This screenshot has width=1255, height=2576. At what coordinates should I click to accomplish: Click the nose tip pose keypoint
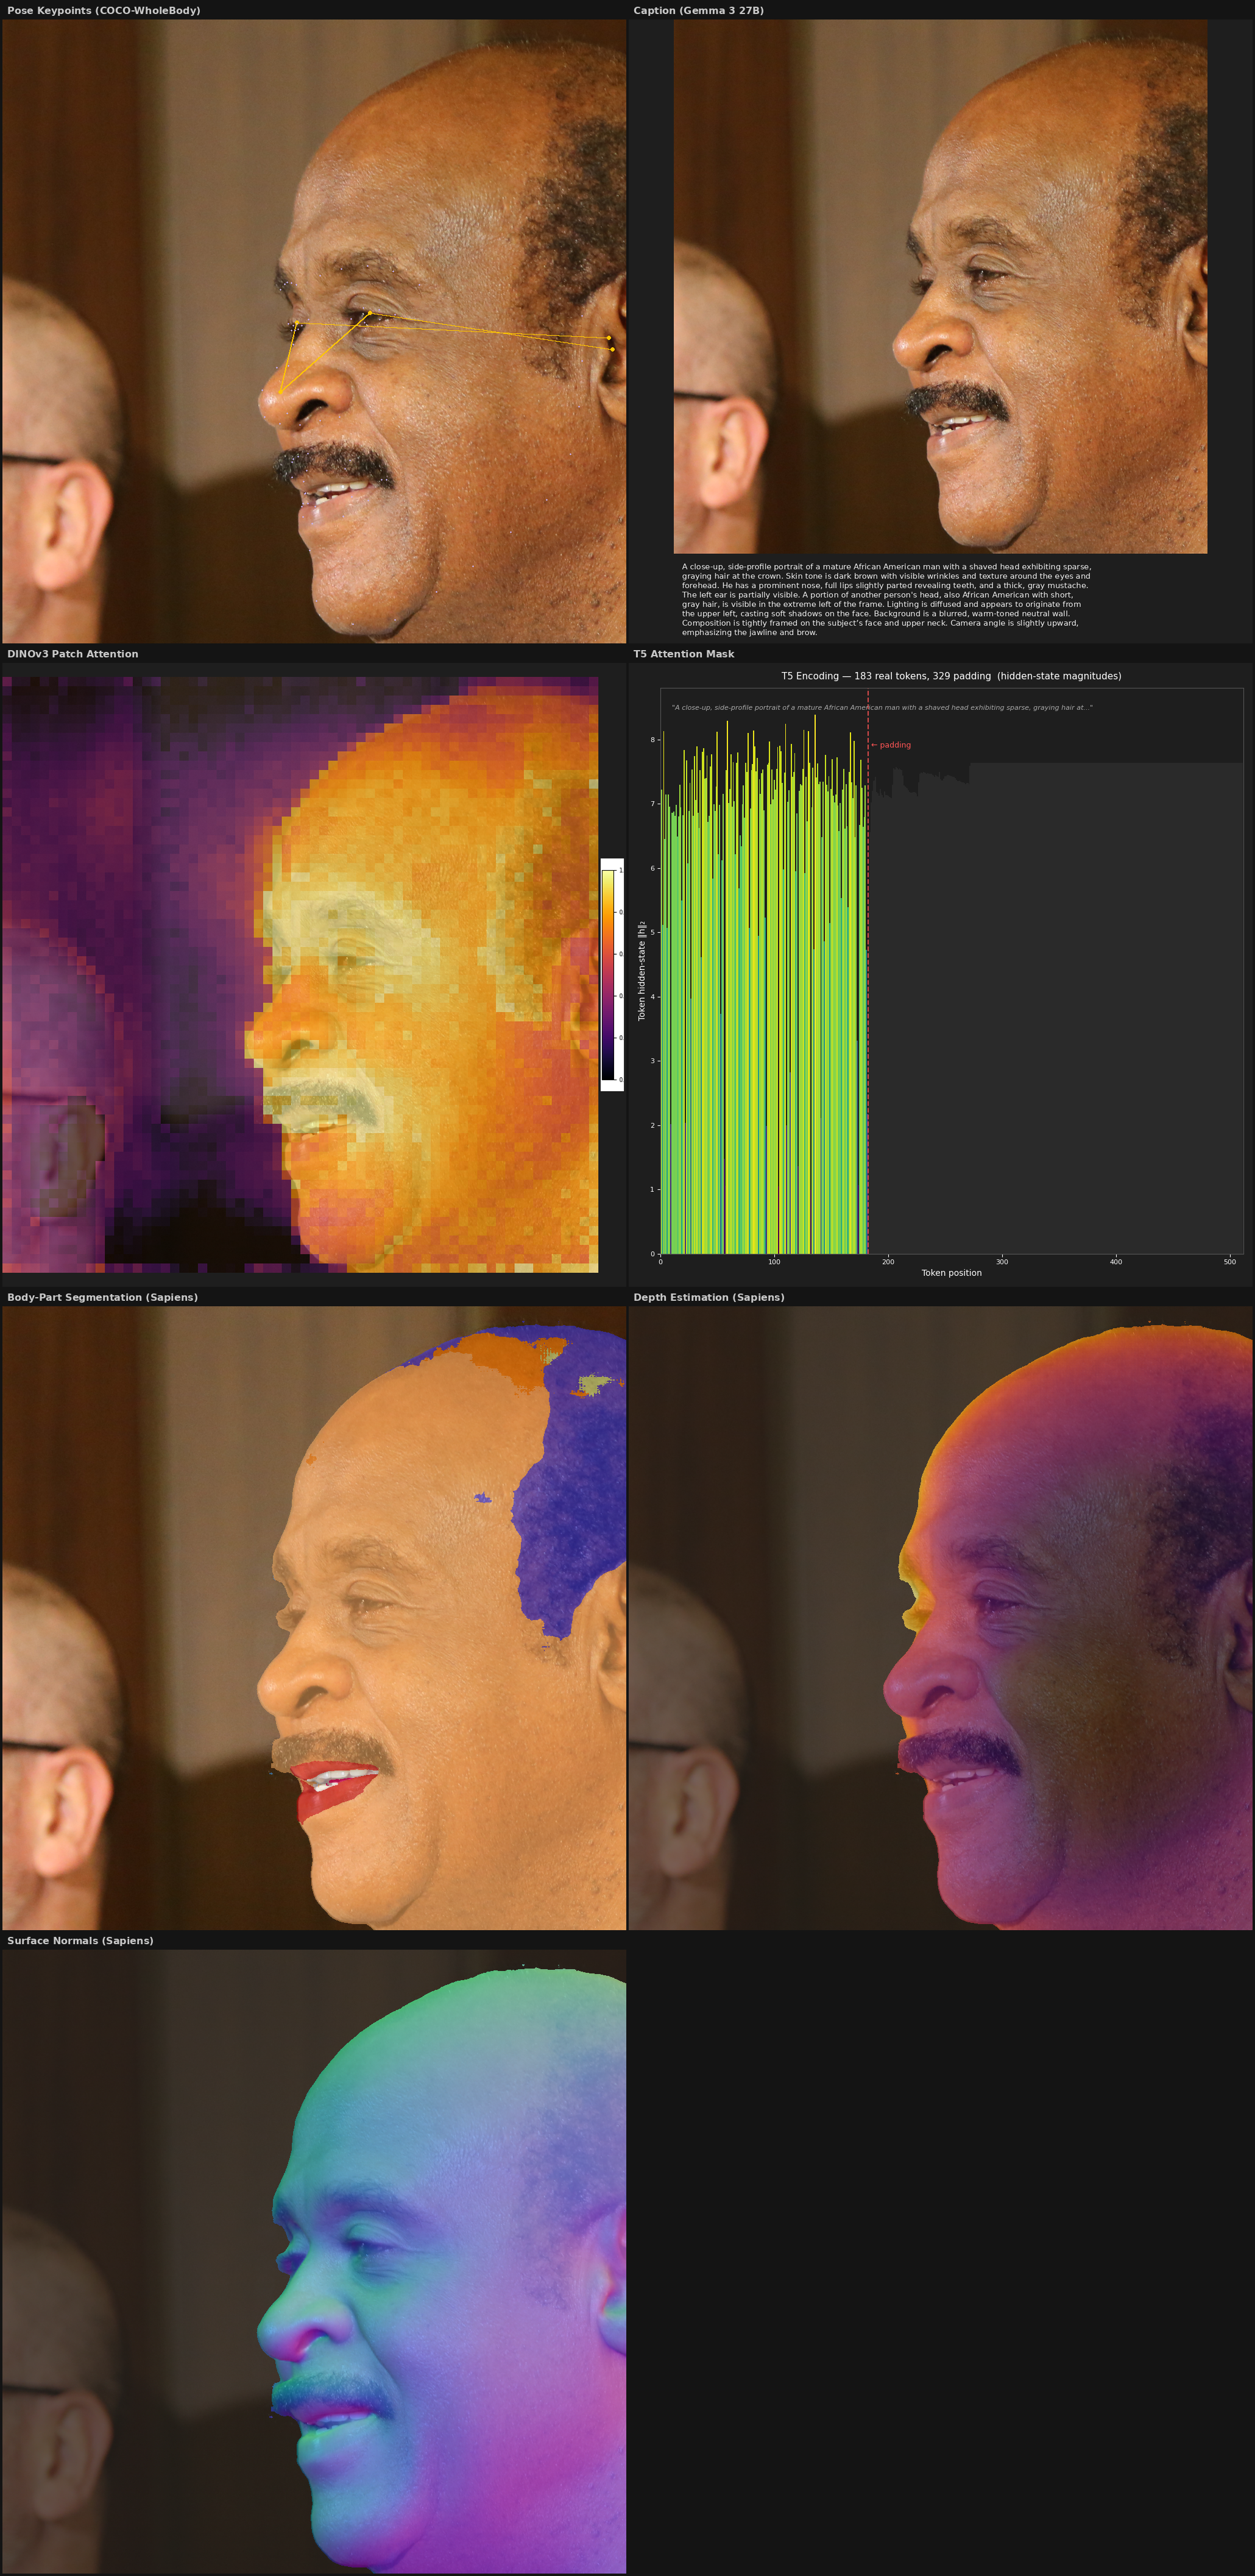coord(281,391)
